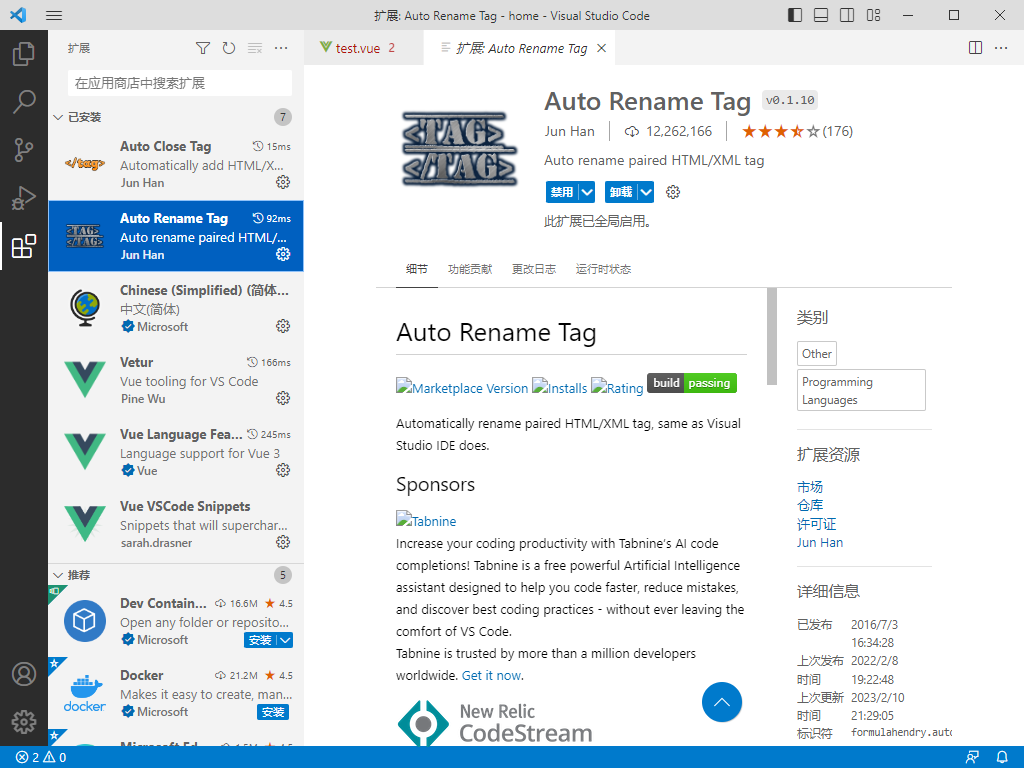Open manage gear for Vue VSCode Snippets
Viewport: 1024px width, 768px height.
click(x=283, y=542)
